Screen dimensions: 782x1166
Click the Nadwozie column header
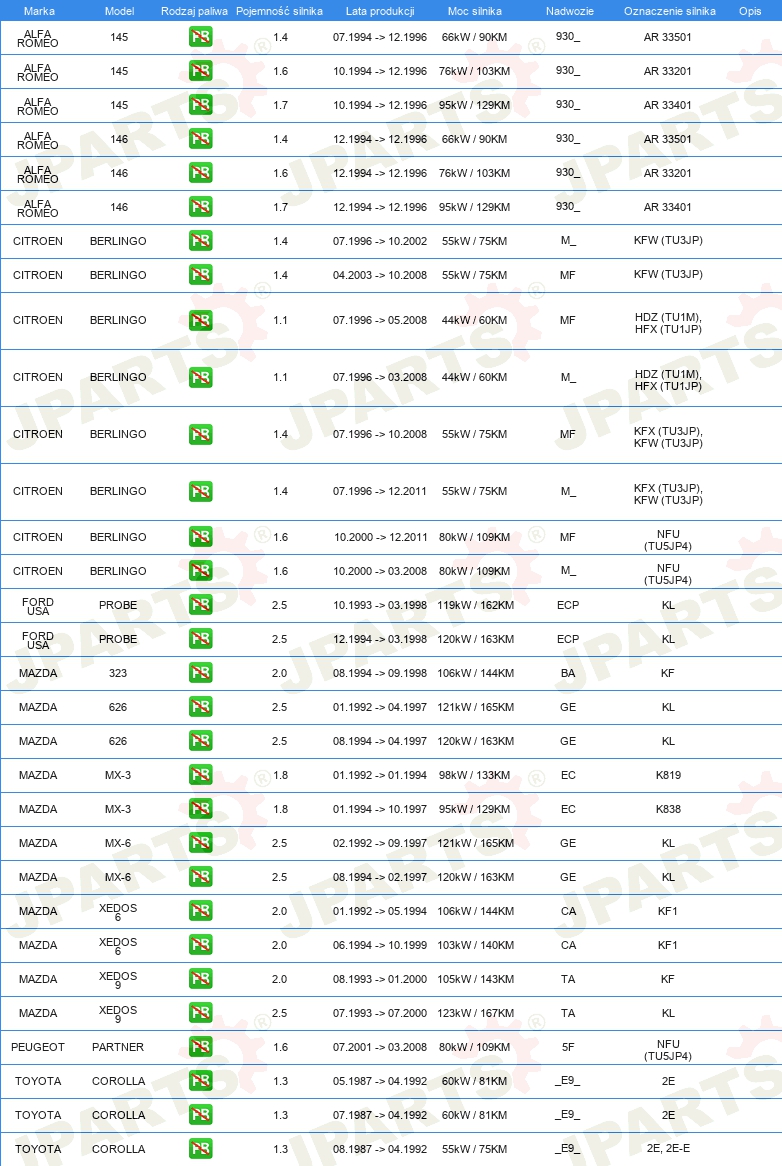coord(569,11)
